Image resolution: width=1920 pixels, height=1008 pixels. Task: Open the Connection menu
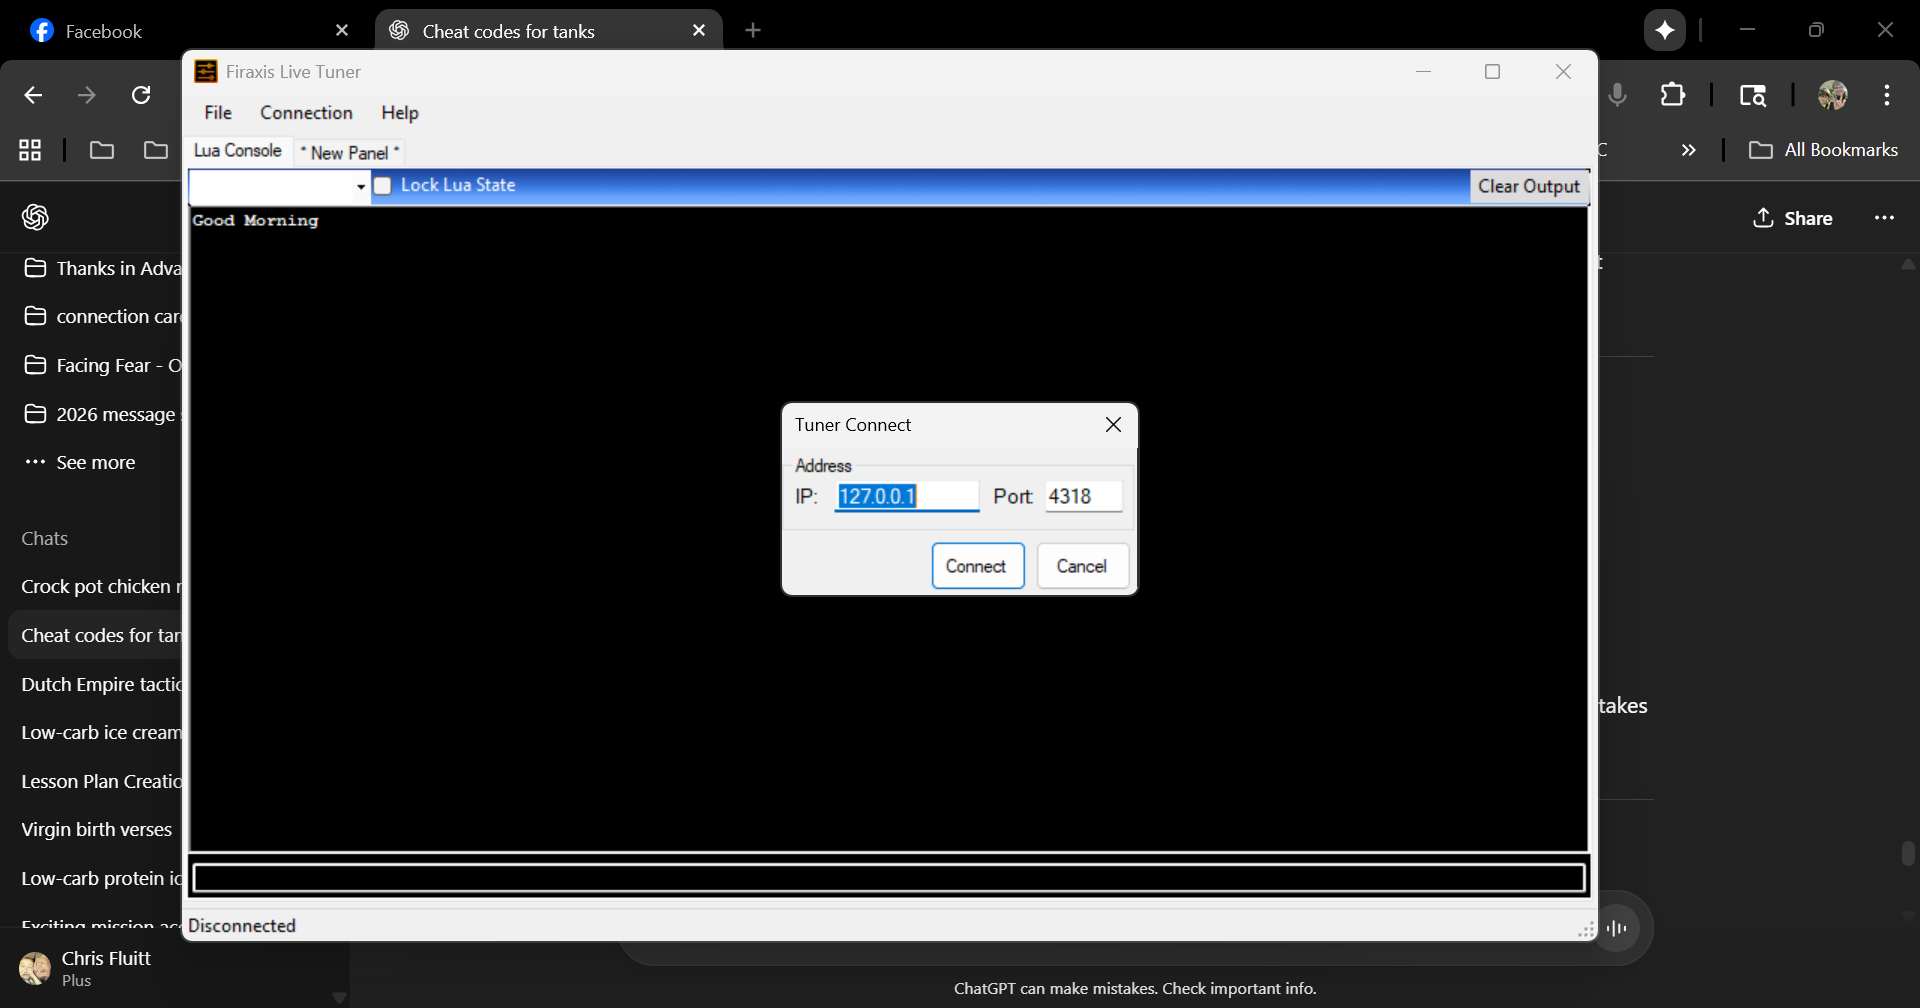tap(306, 113)
